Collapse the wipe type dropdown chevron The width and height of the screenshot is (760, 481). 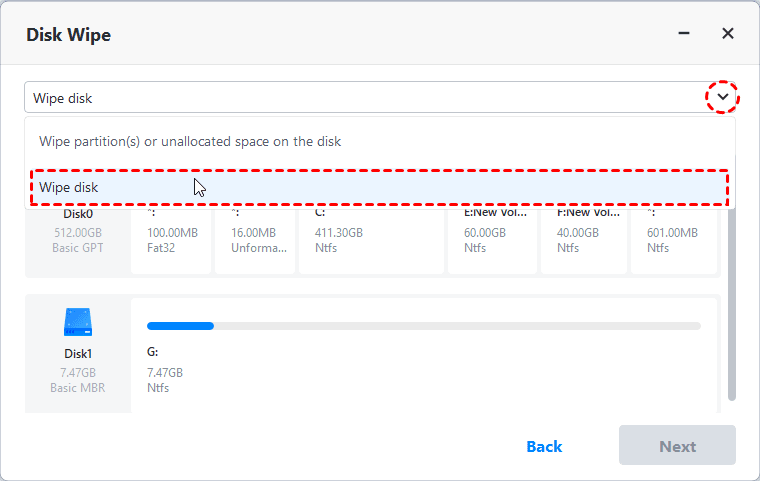click(722, 98)
